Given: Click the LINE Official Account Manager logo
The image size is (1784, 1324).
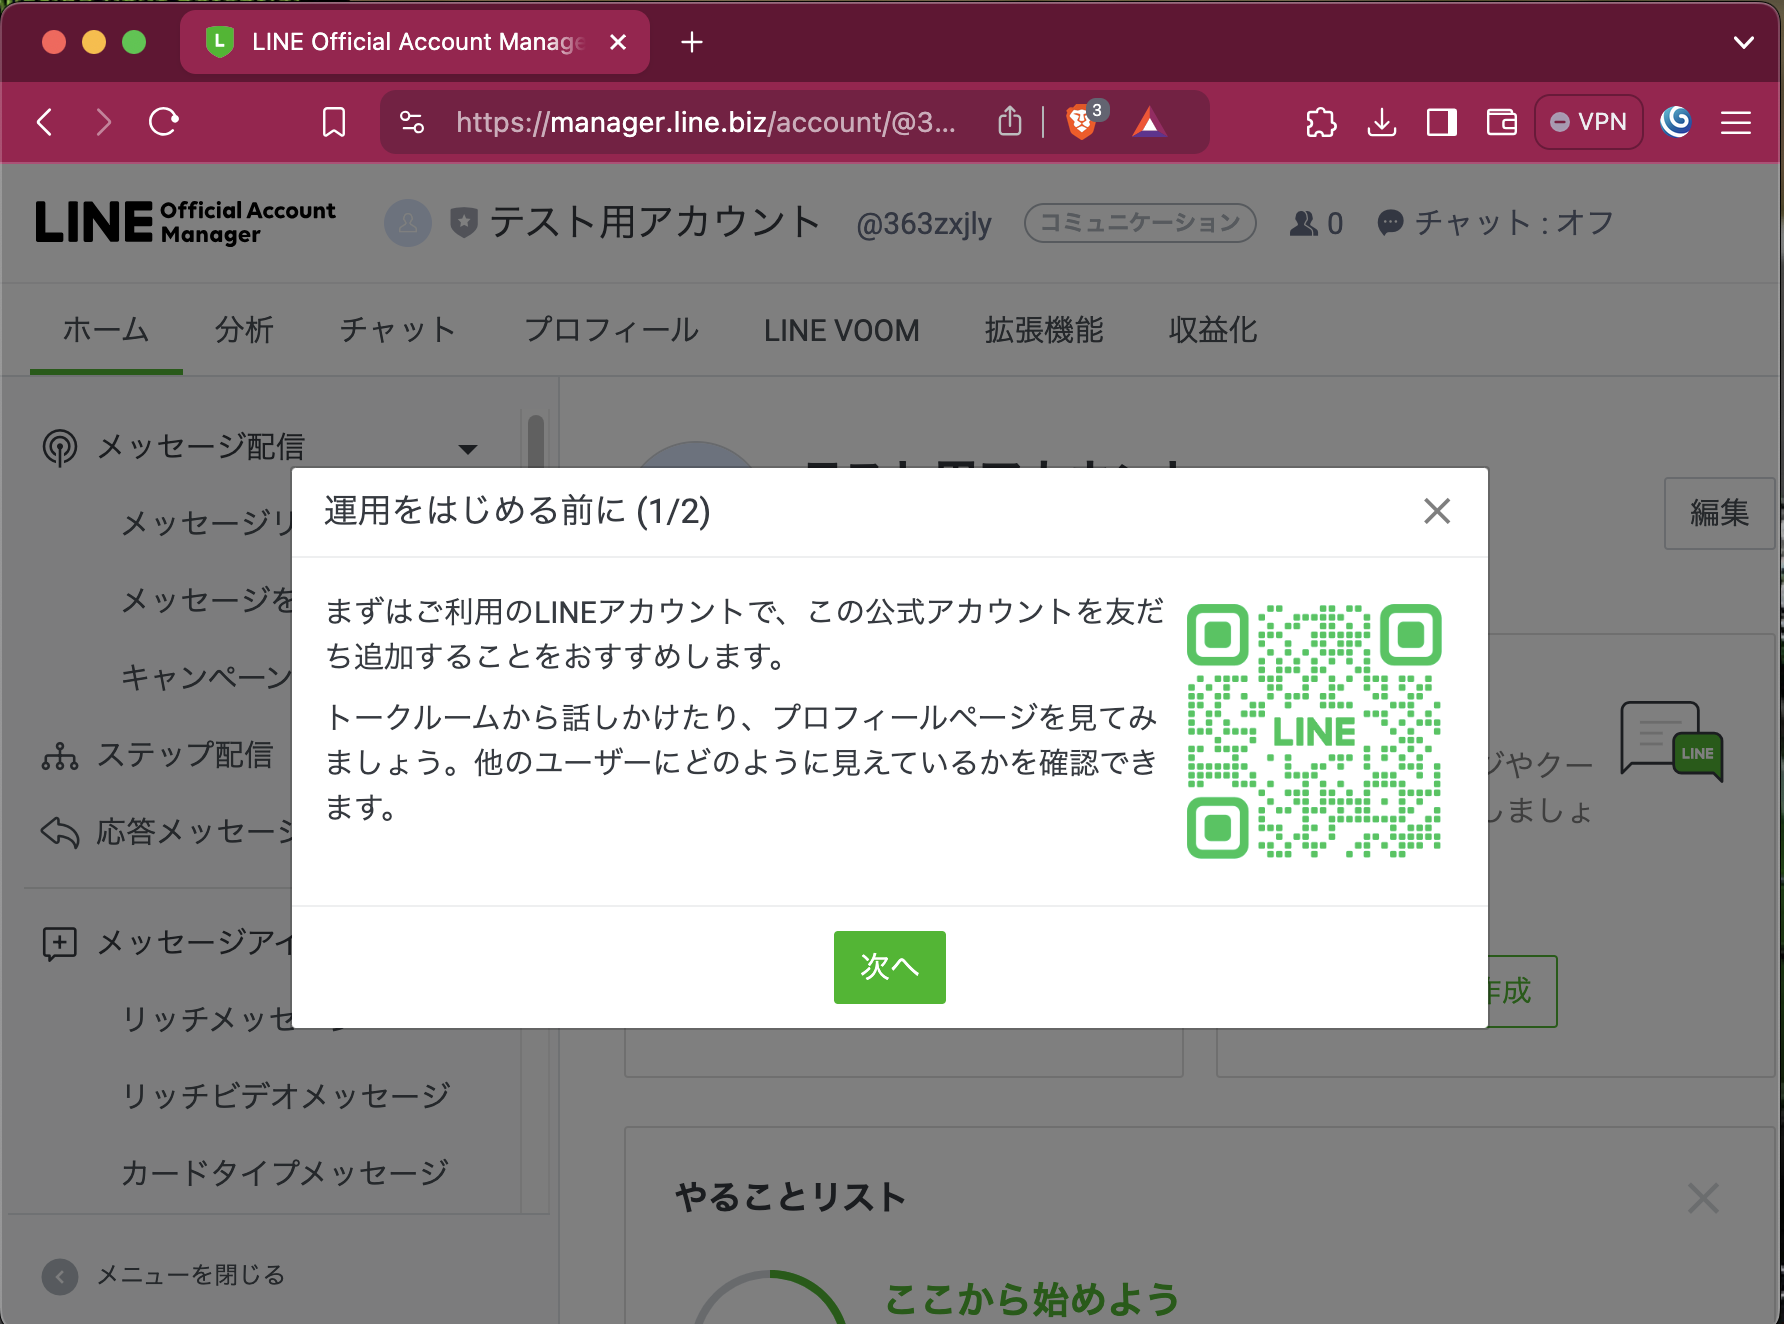Looking at the screenshot, I should coord(185,222).
